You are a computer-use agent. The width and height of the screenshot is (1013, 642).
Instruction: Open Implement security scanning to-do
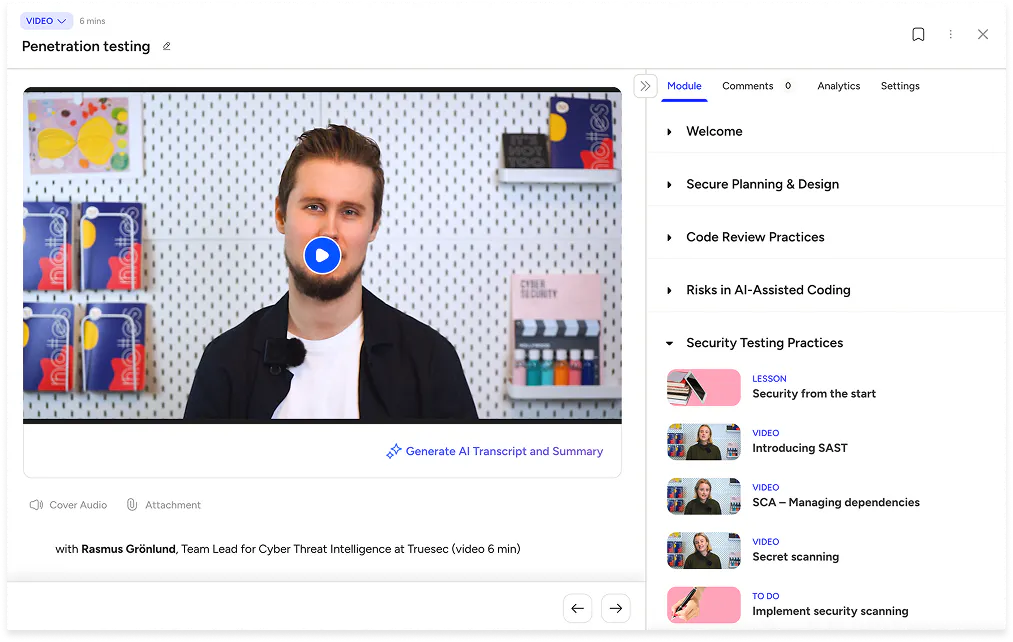(x=830, y=611)
